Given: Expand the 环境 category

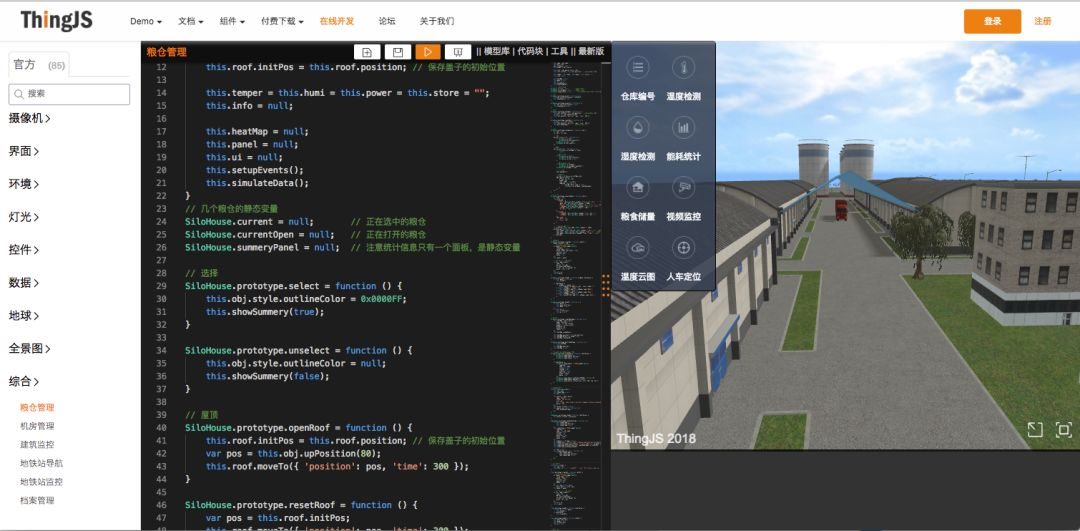Looking at the screenshot, I should click(24, 184).
